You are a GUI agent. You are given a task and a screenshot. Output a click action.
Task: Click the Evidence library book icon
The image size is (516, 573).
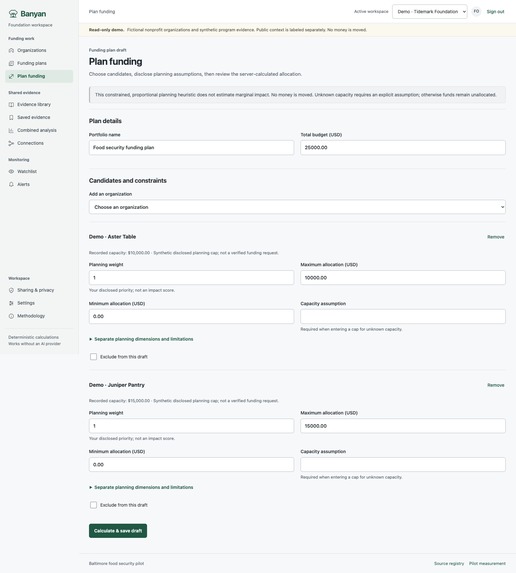[x=11, y=105]
